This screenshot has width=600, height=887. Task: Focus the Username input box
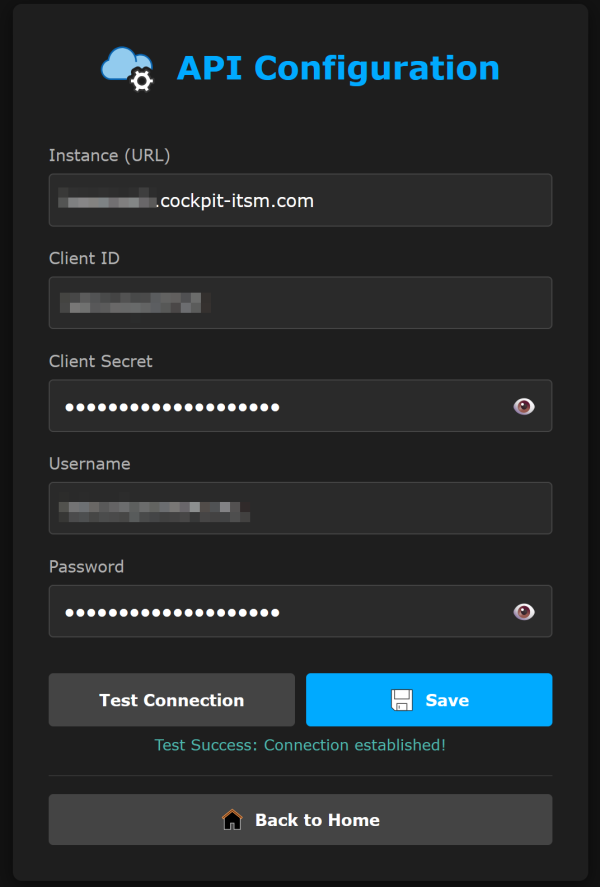coord(300,509)
